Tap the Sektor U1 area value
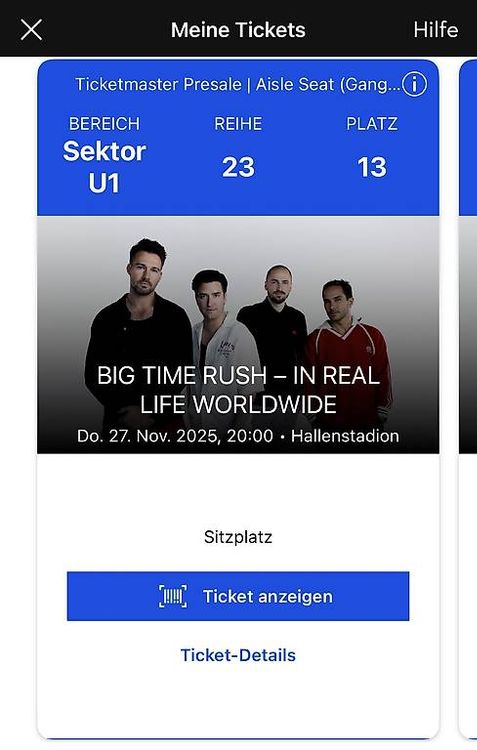This screenshot has height=750, width=477. coord(104,167)
